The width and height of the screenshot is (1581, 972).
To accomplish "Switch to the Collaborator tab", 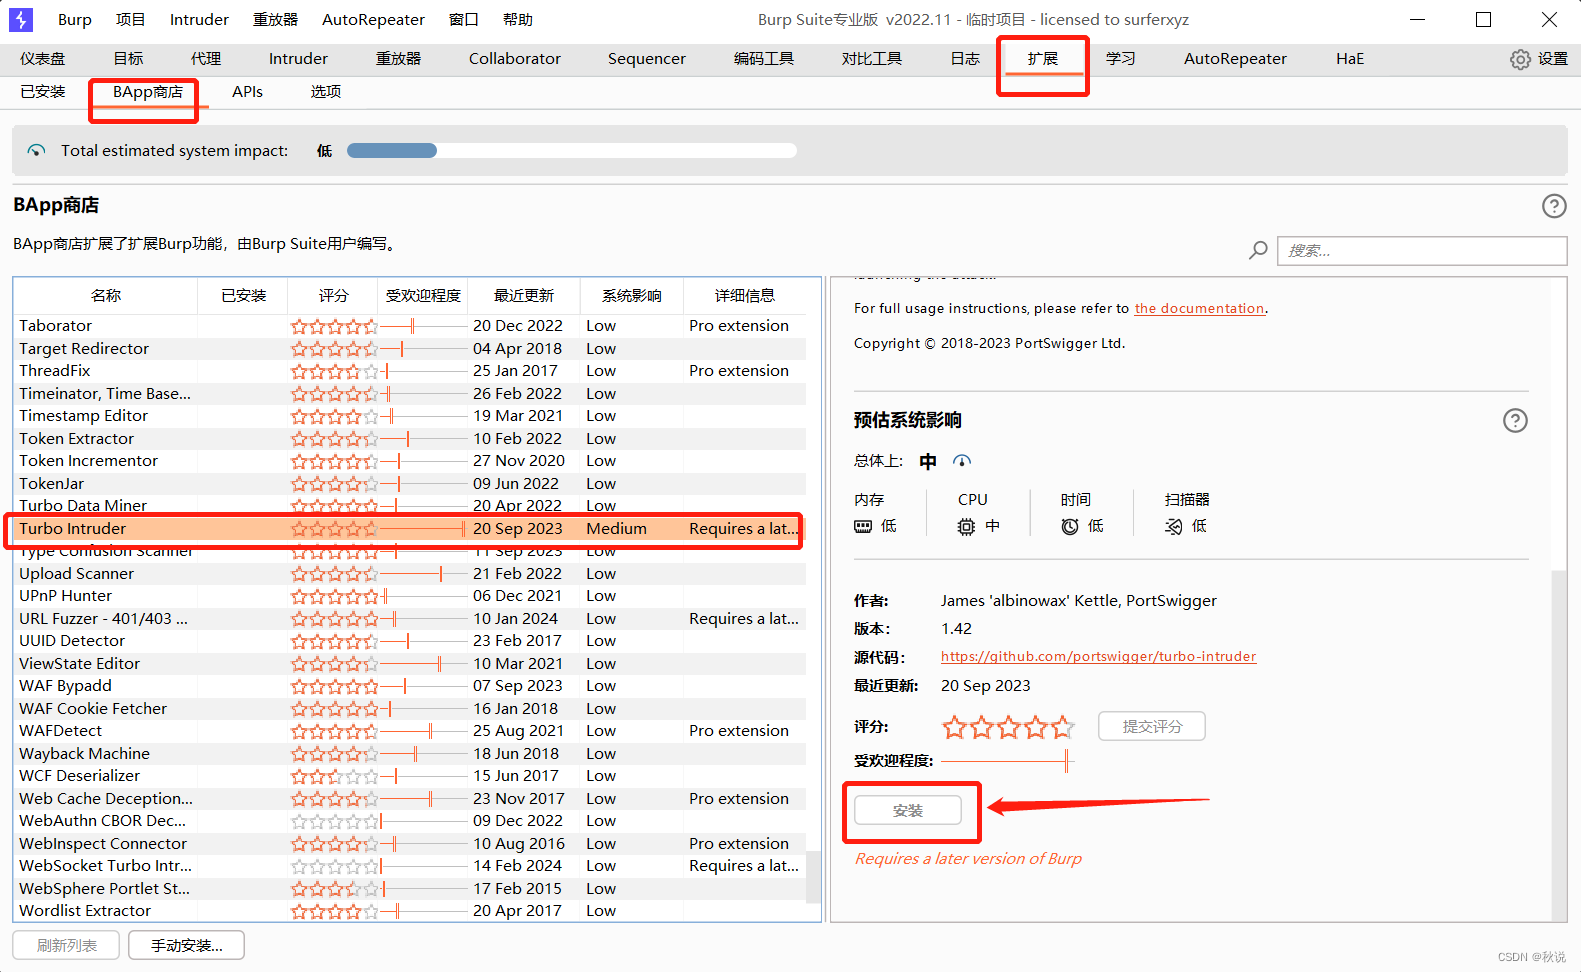I will (515, 59).
